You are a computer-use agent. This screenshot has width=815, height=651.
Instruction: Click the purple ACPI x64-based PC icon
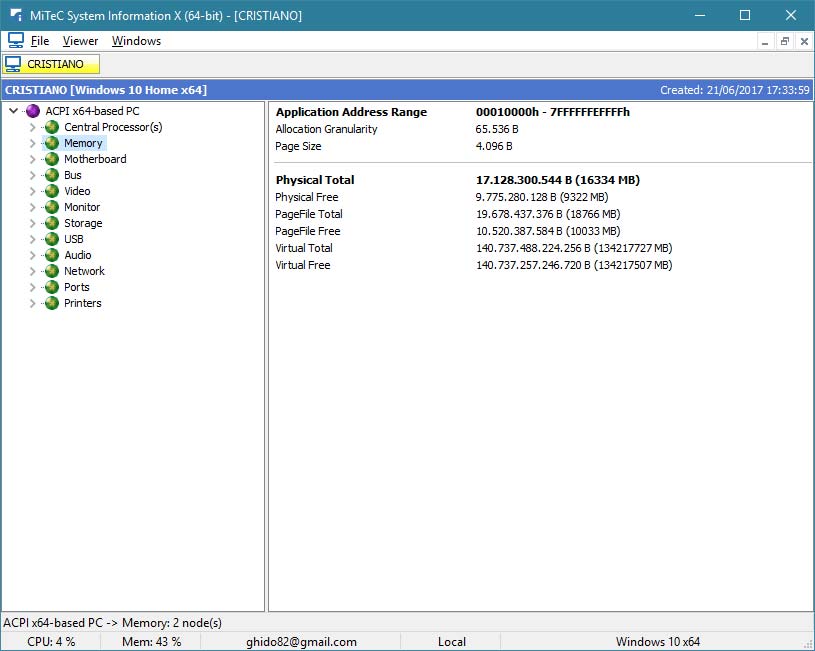(33, 111)
